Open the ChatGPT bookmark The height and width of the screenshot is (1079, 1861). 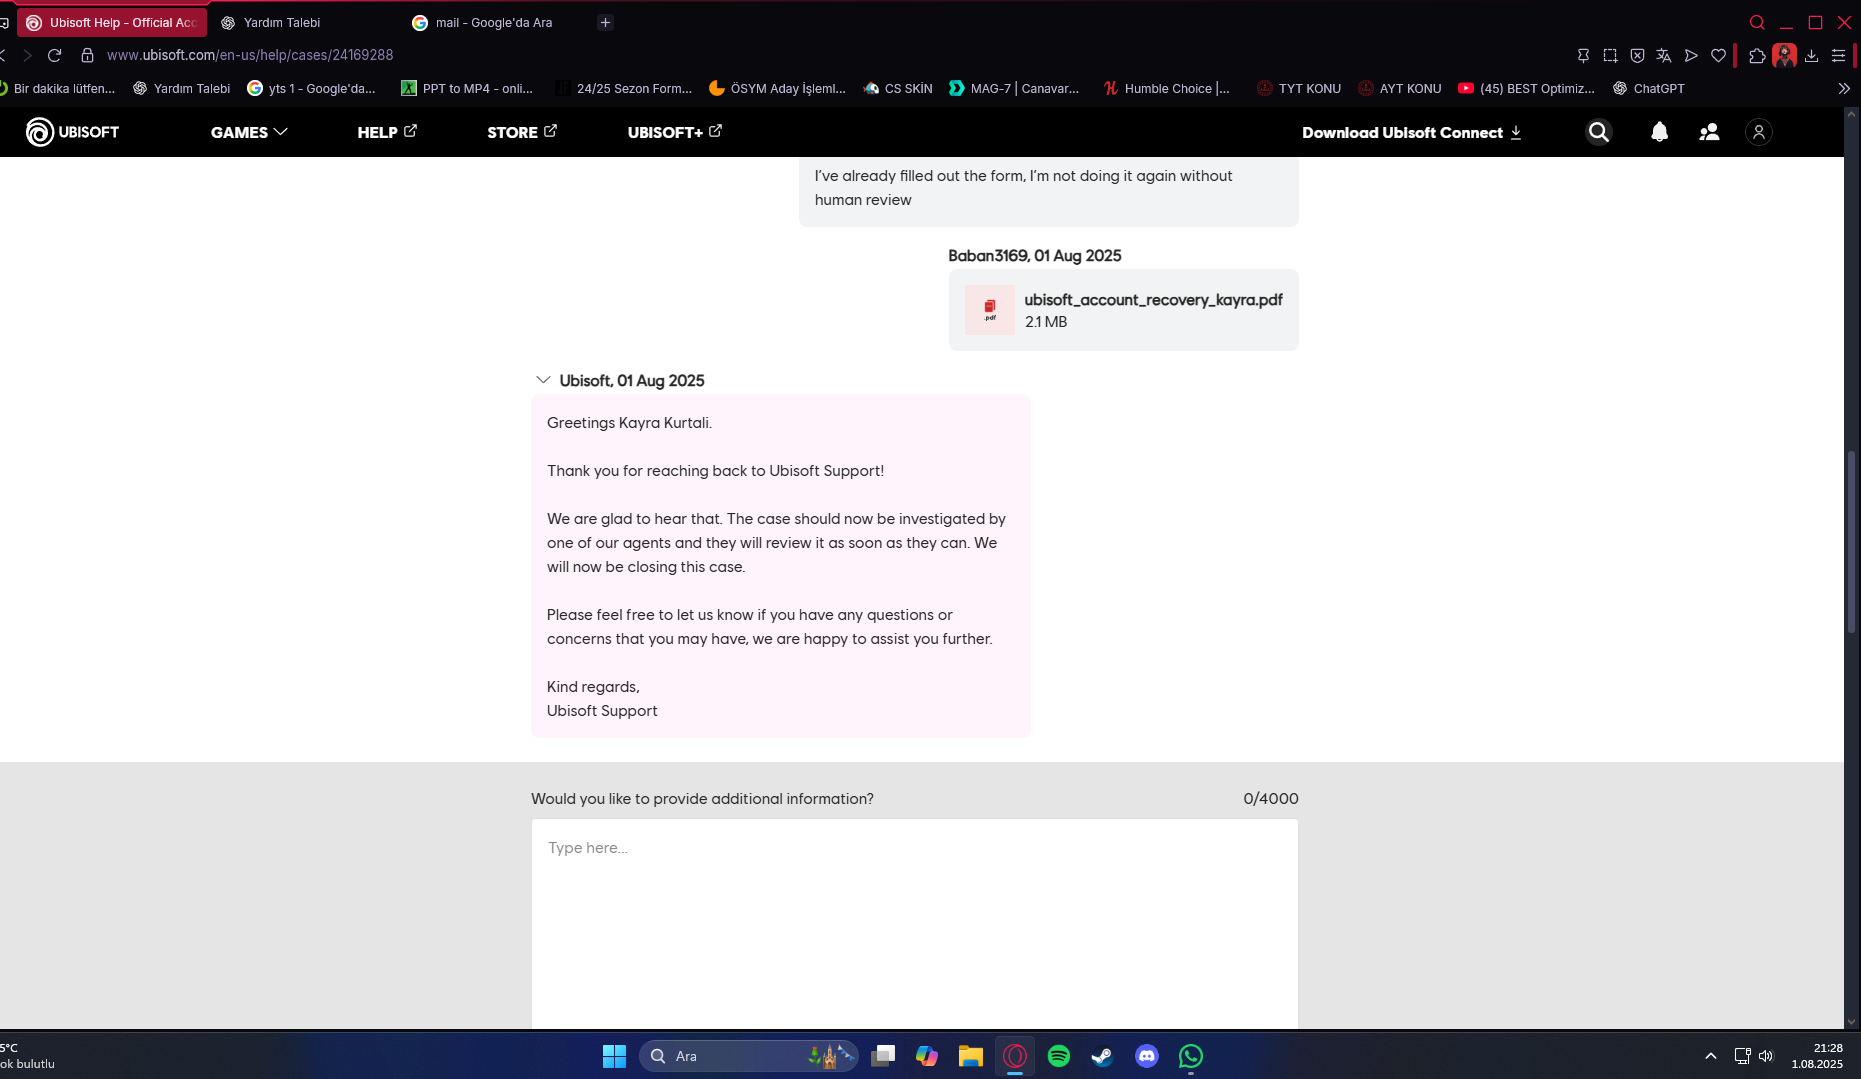[x=1648, y=88]
